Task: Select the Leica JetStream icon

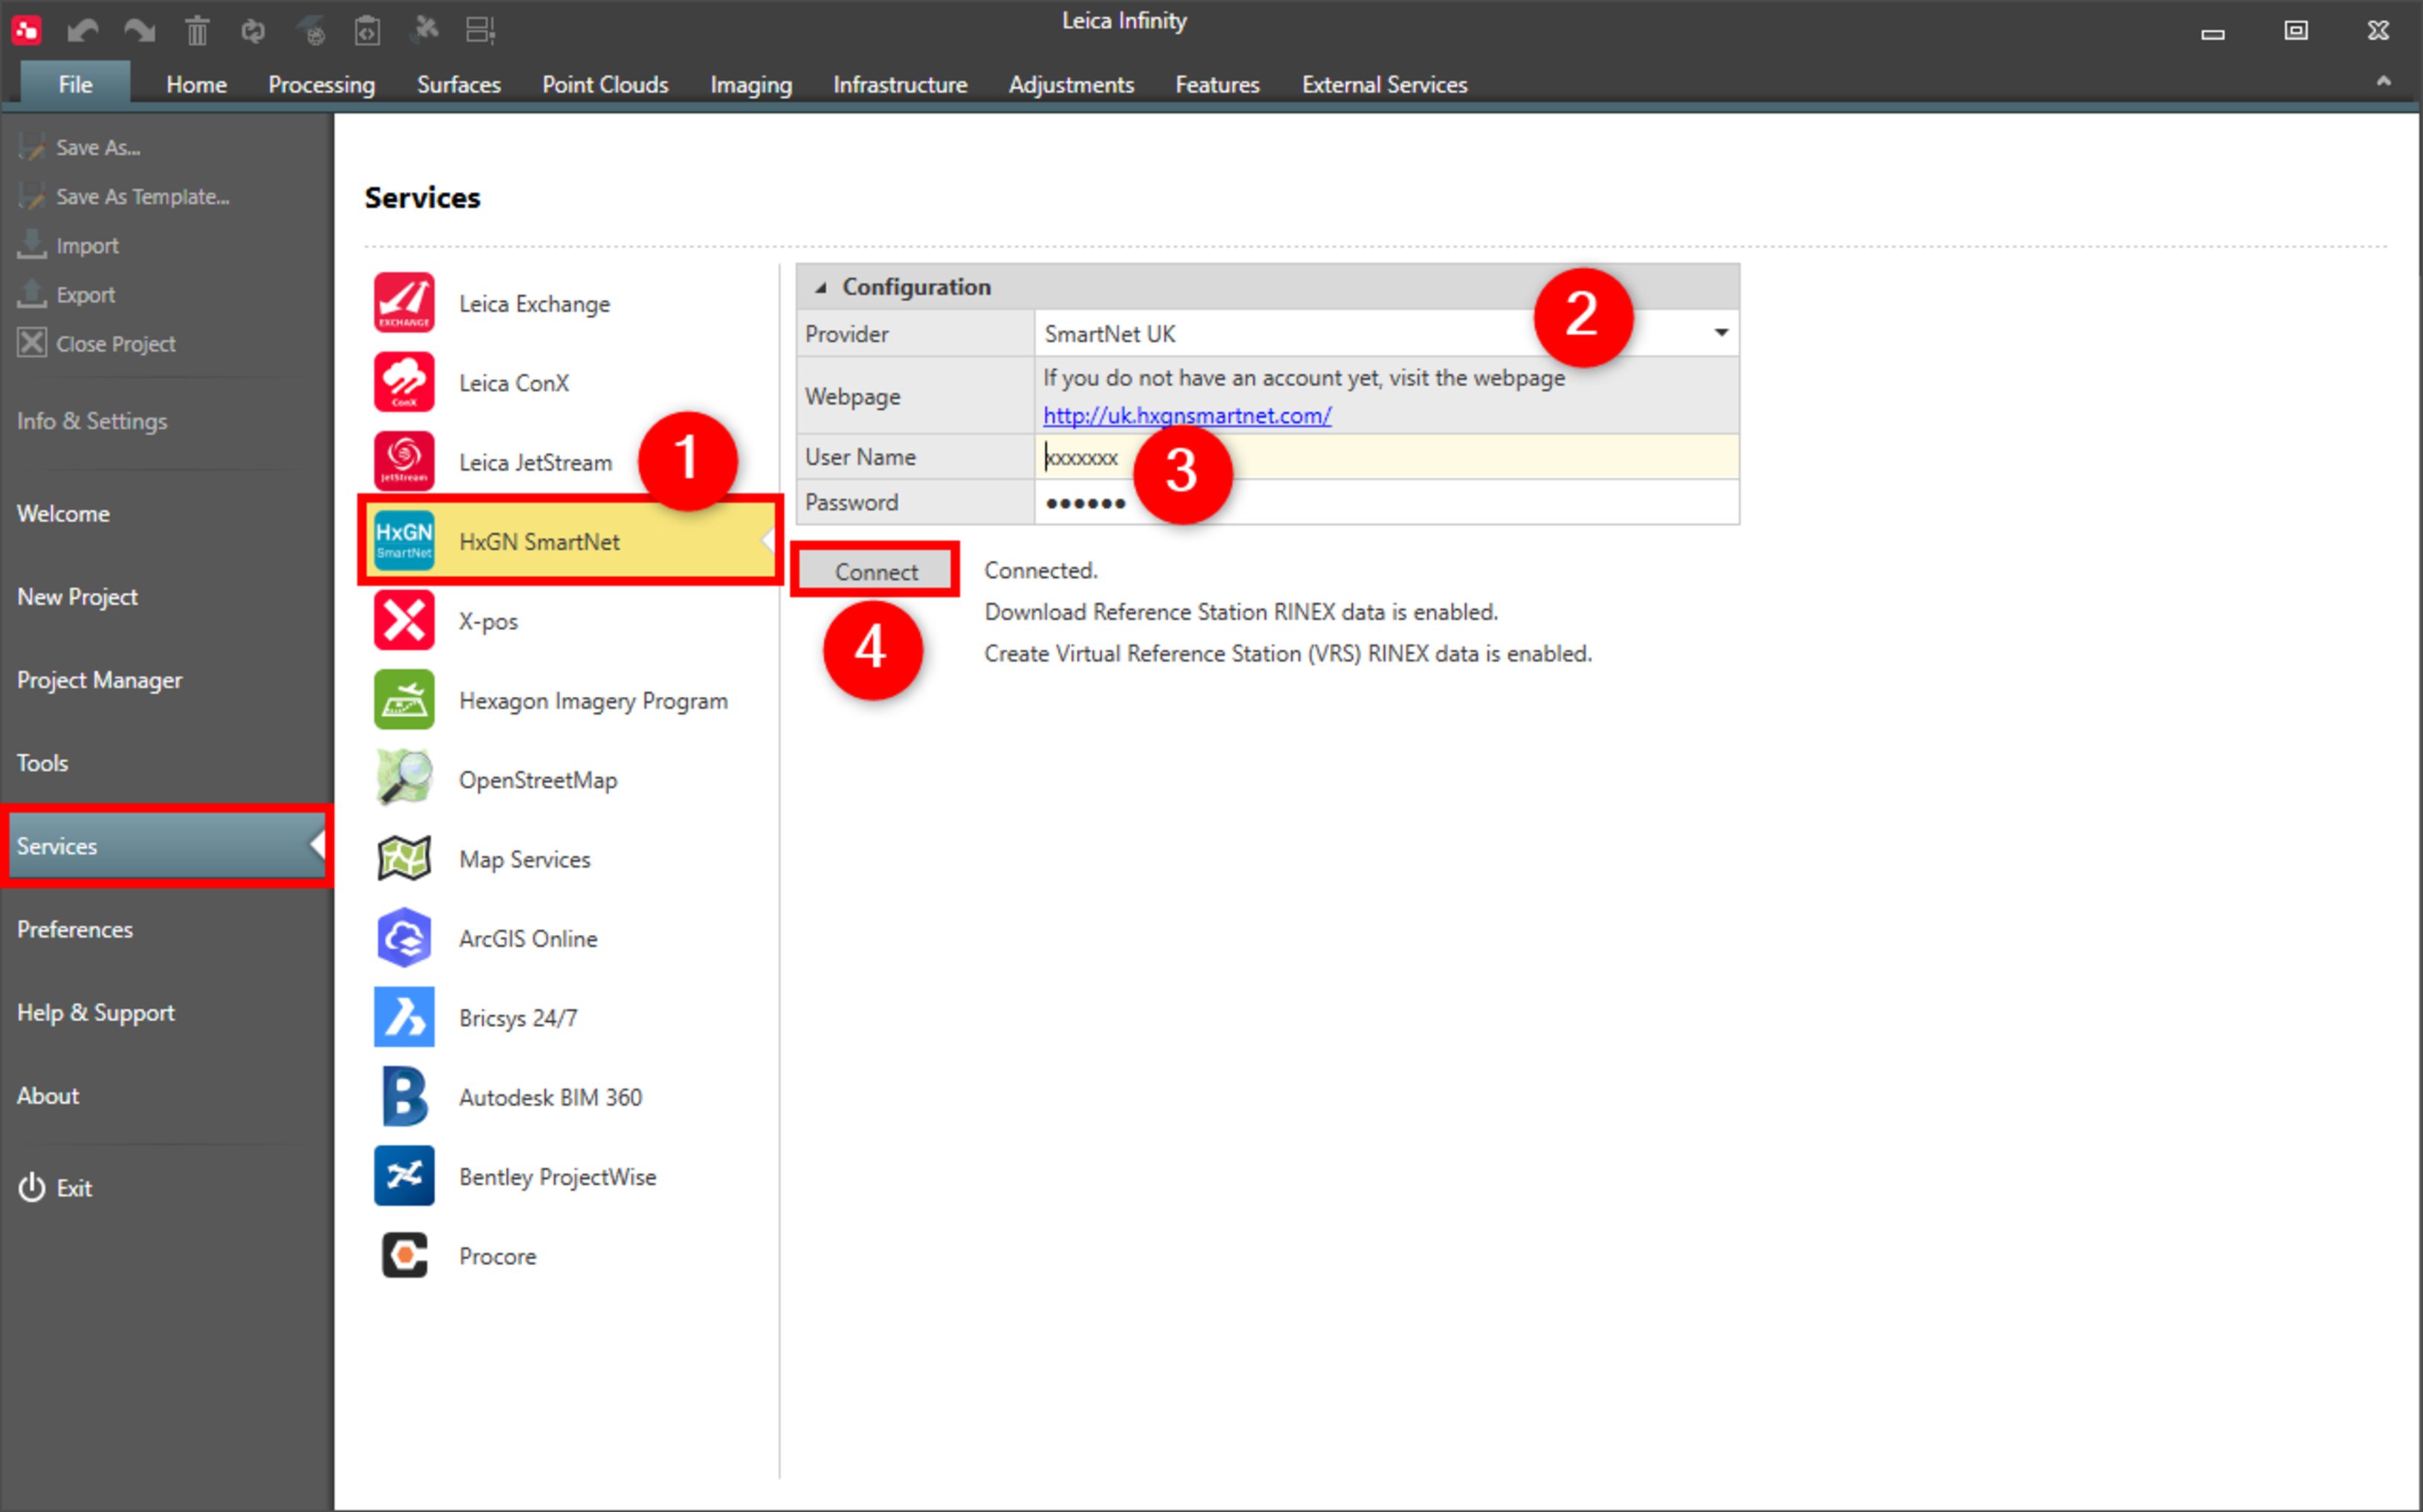Action: point(404,461)
